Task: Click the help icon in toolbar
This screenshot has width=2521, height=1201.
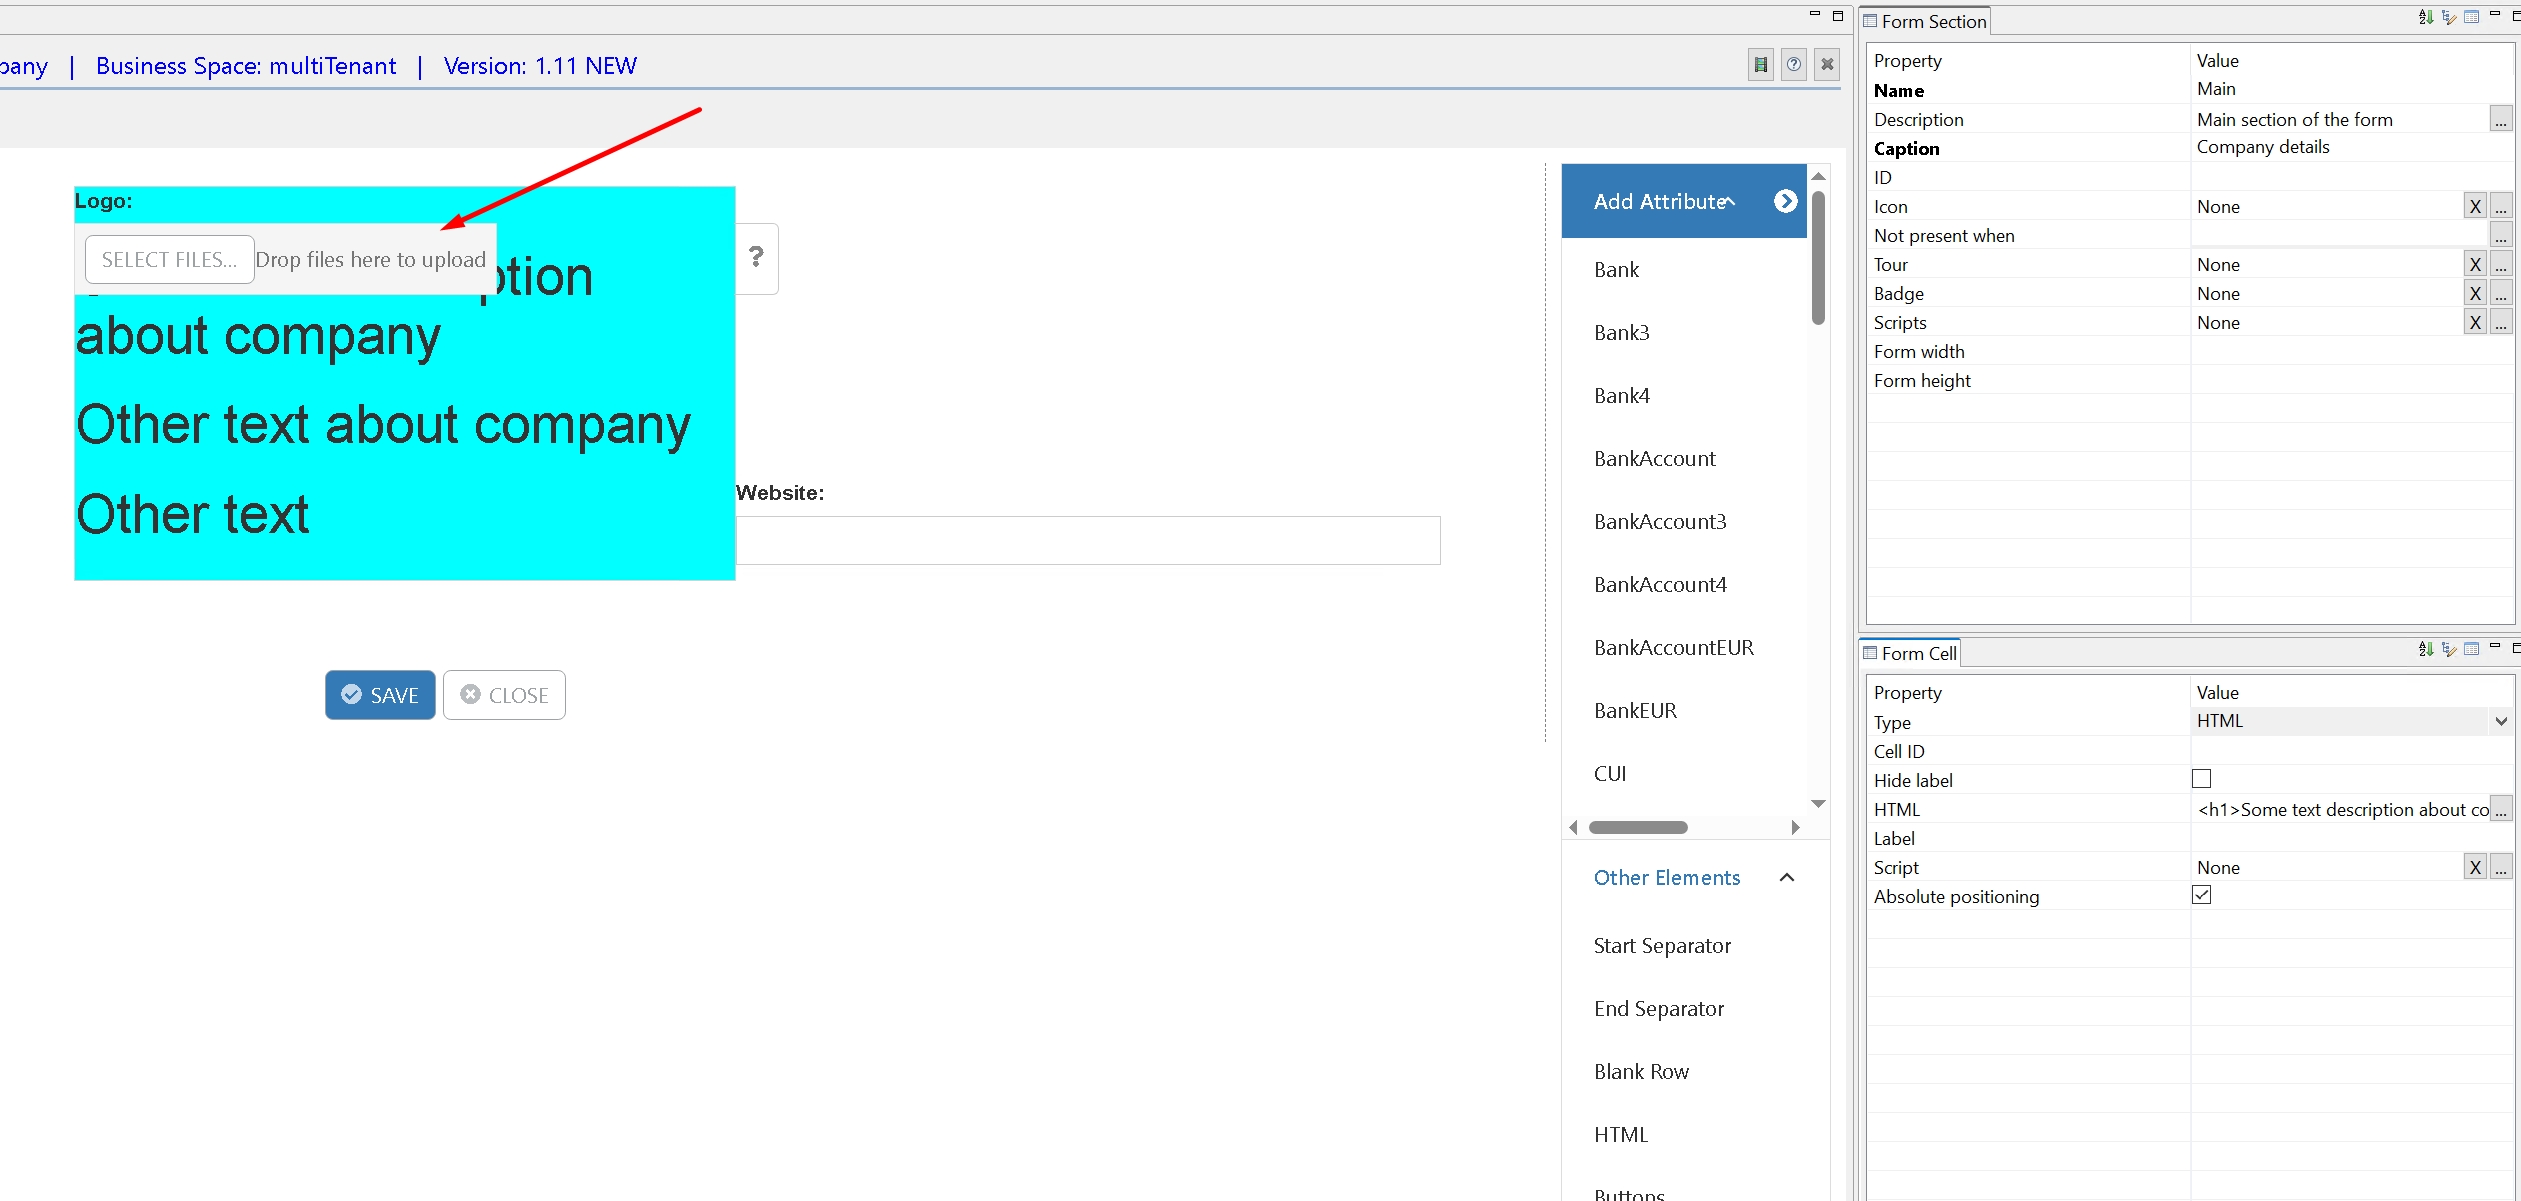Action: [1794, 64]
